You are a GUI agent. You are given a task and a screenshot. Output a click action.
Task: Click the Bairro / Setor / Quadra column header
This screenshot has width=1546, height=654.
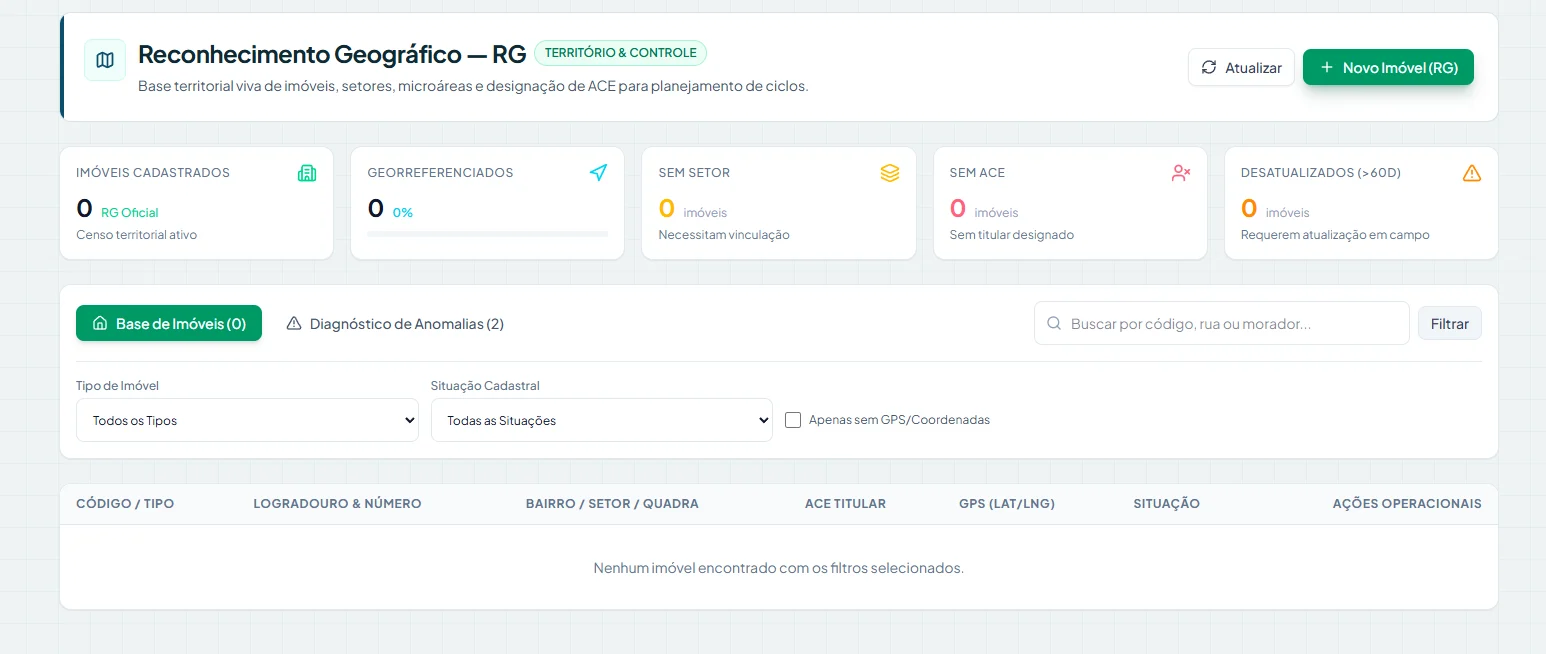tap(612, 504)
